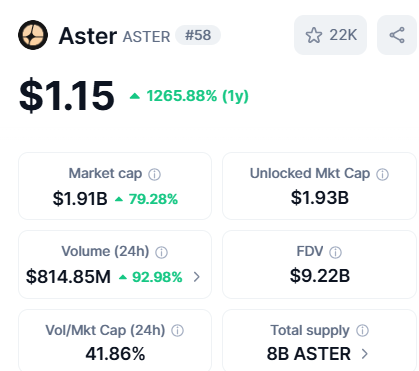This screenshot has width=419, height=371.
Task: Click the Aster coin logo
Action: point(33,35)
